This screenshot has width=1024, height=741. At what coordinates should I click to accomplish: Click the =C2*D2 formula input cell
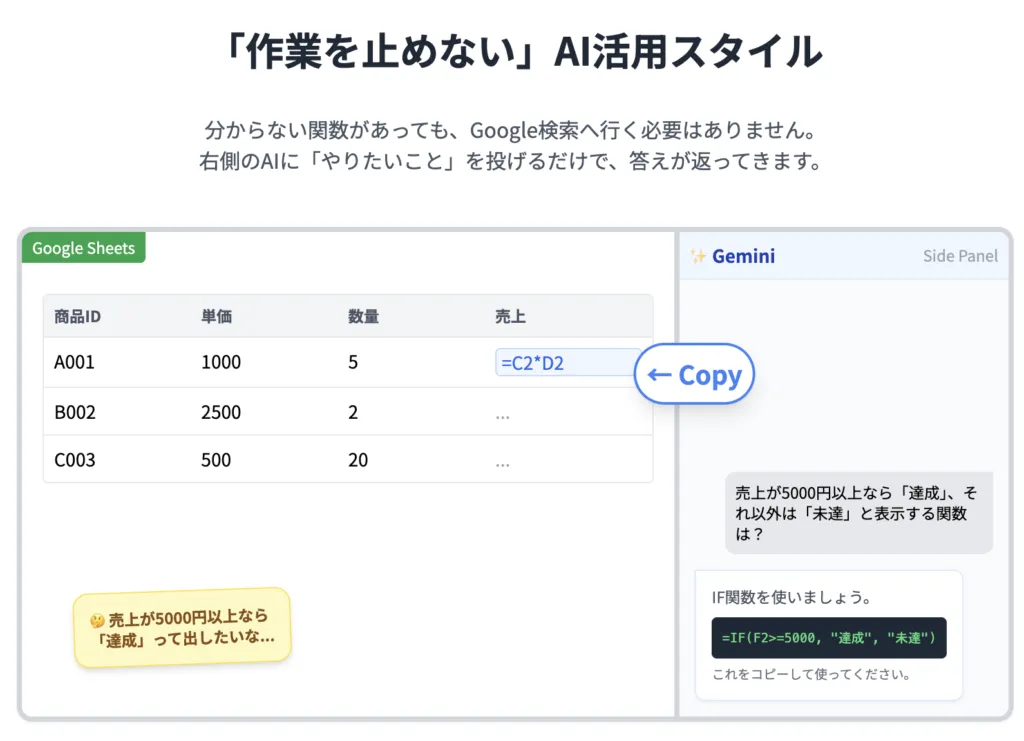click(567, 363)
